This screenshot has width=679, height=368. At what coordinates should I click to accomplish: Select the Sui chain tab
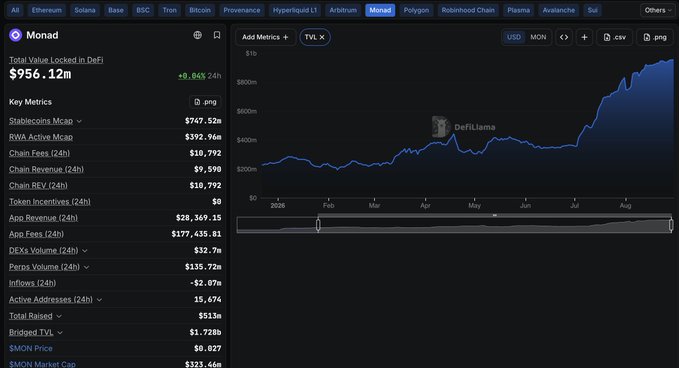592,10
